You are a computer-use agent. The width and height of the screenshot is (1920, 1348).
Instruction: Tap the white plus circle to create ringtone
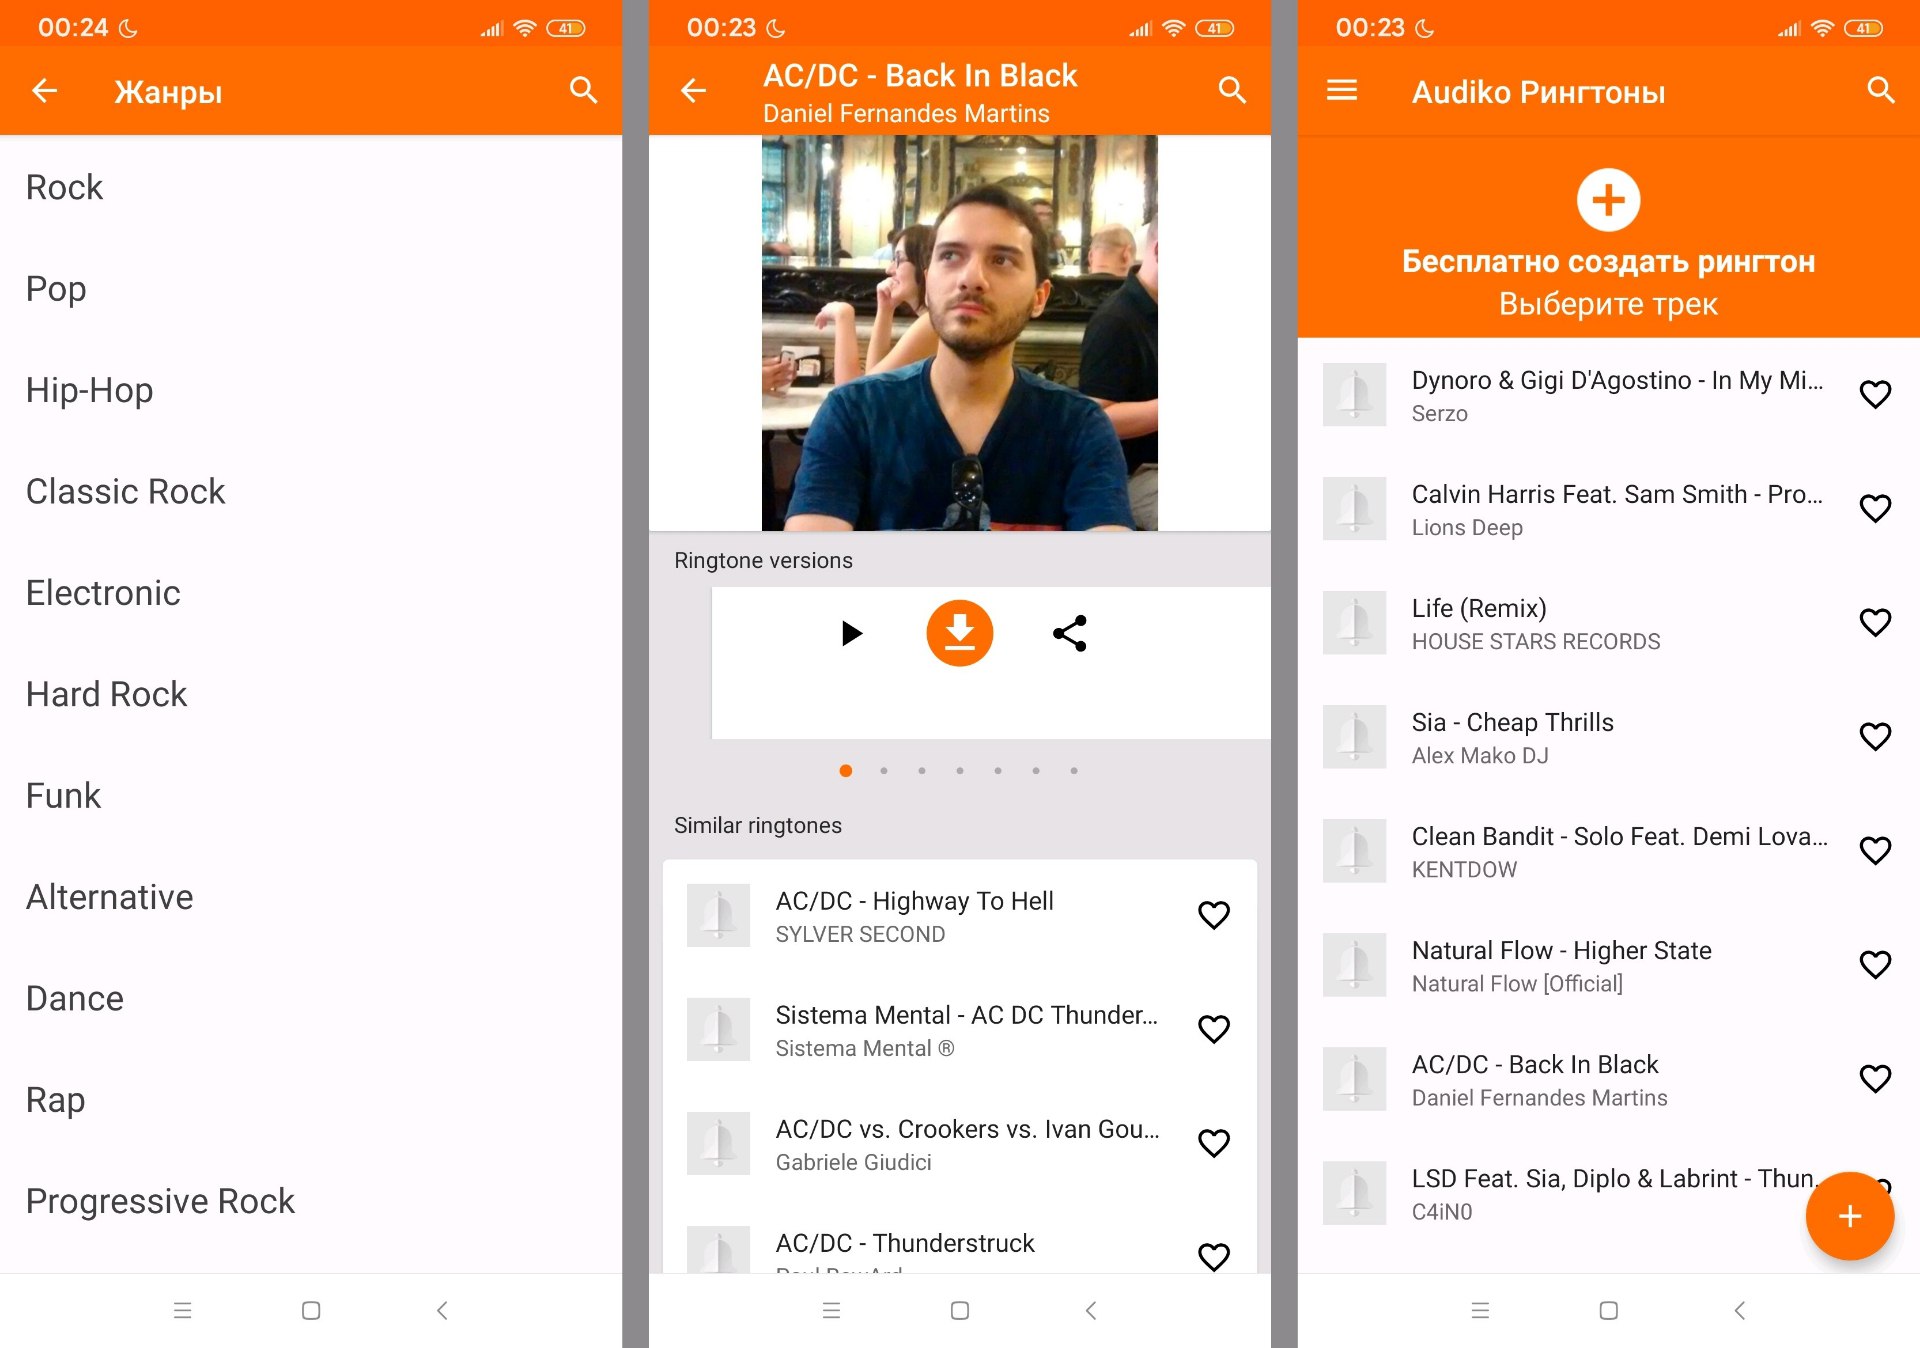coord(1608,200)
